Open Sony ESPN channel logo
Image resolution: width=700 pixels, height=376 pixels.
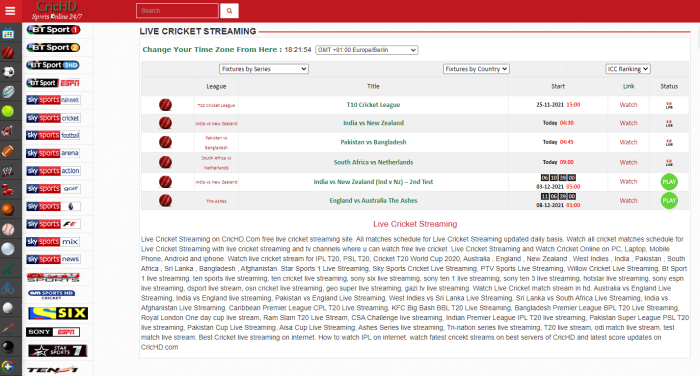pos(53,332)
